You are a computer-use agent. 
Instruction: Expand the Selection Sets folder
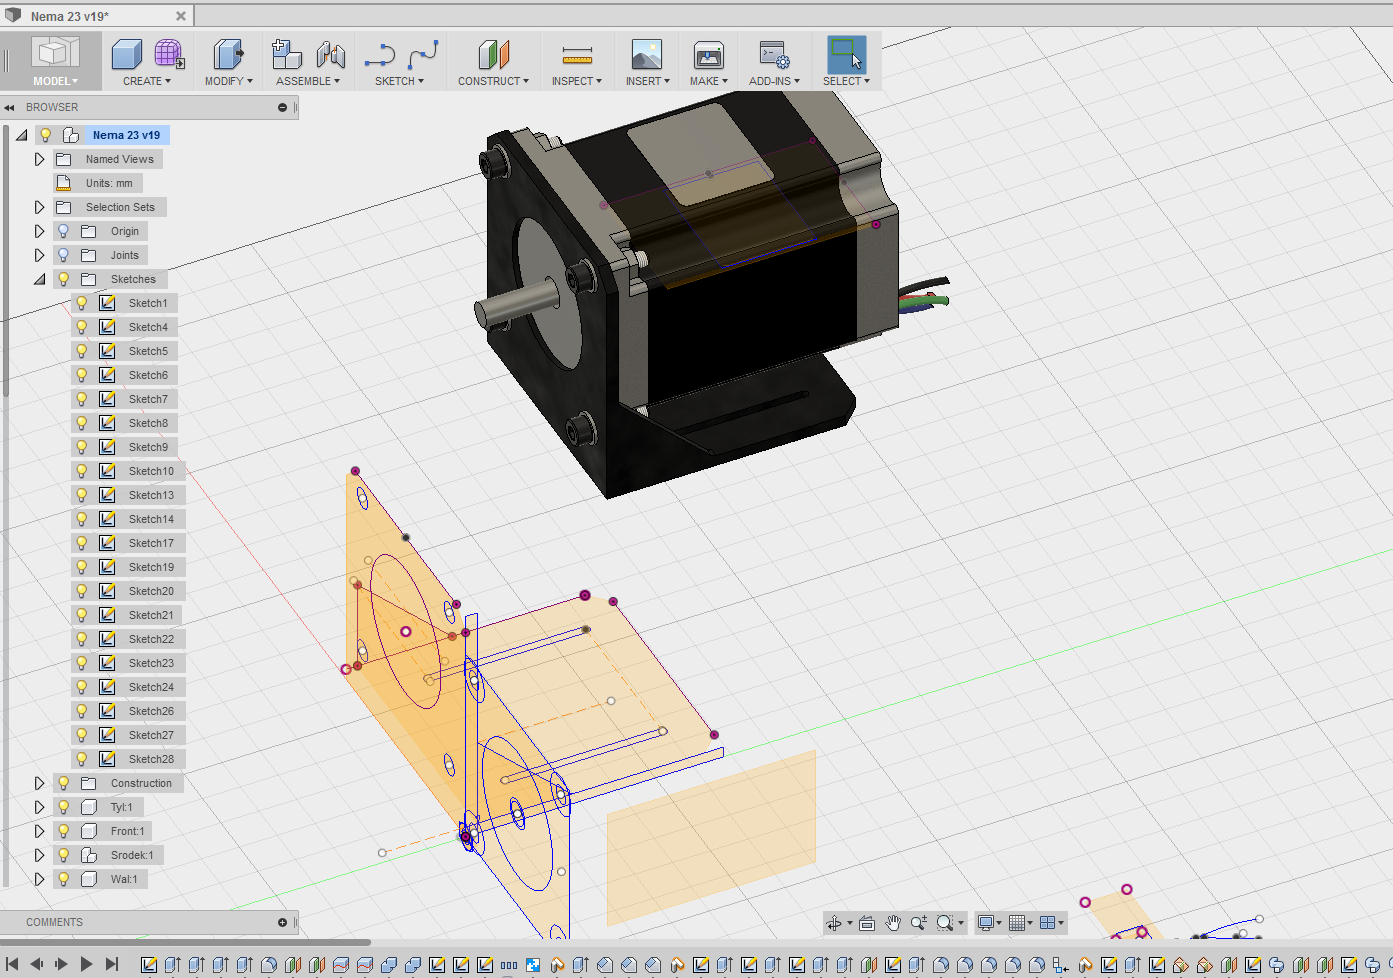click(x=39, y=207)
